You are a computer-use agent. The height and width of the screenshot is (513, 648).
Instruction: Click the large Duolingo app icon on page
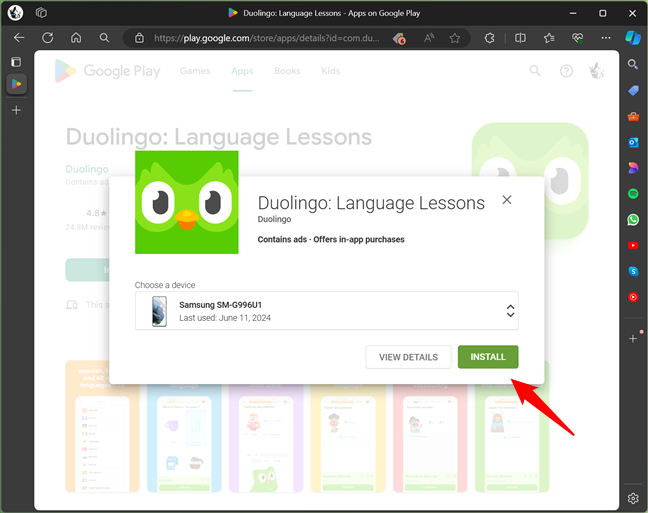tap(530, 181)
